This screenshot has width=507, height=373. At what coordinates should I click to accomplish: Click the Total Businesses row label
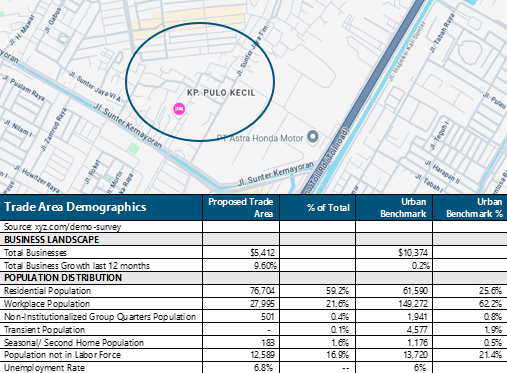[x=35, y=253]
